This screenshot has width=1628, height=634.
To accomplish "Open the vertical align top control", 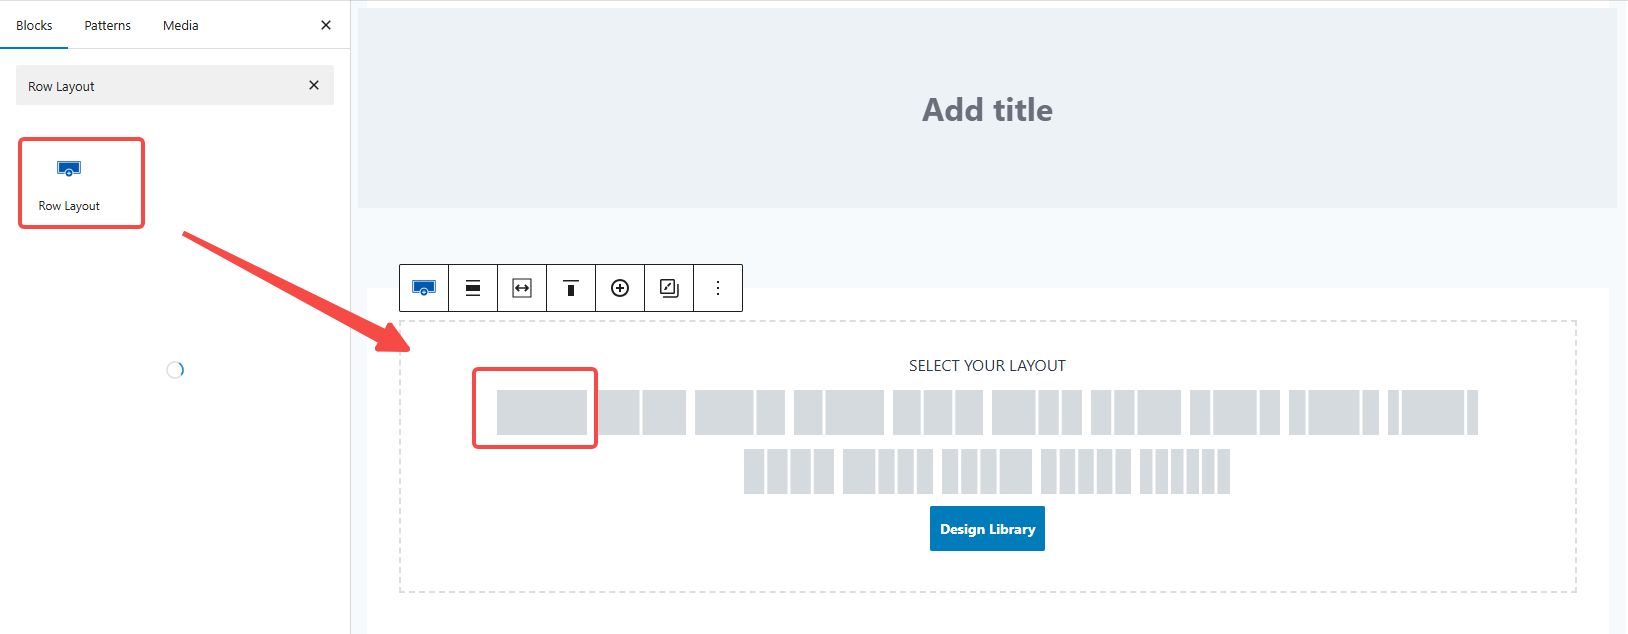I will (x=571, y=288).
